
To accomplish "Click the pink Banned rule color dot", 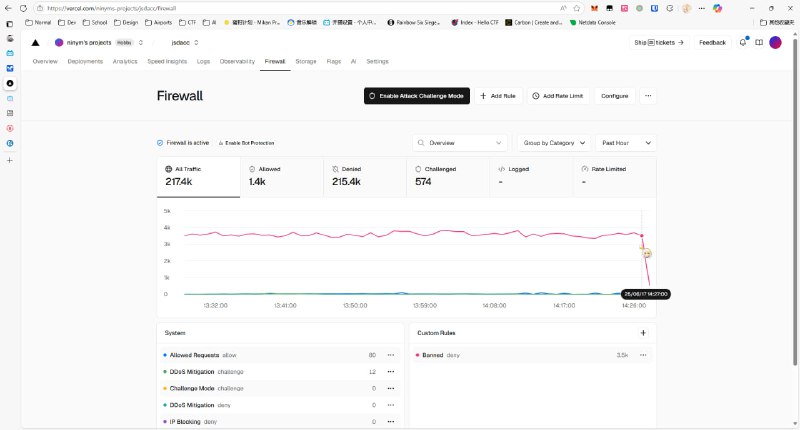I will tap(417, 355).
